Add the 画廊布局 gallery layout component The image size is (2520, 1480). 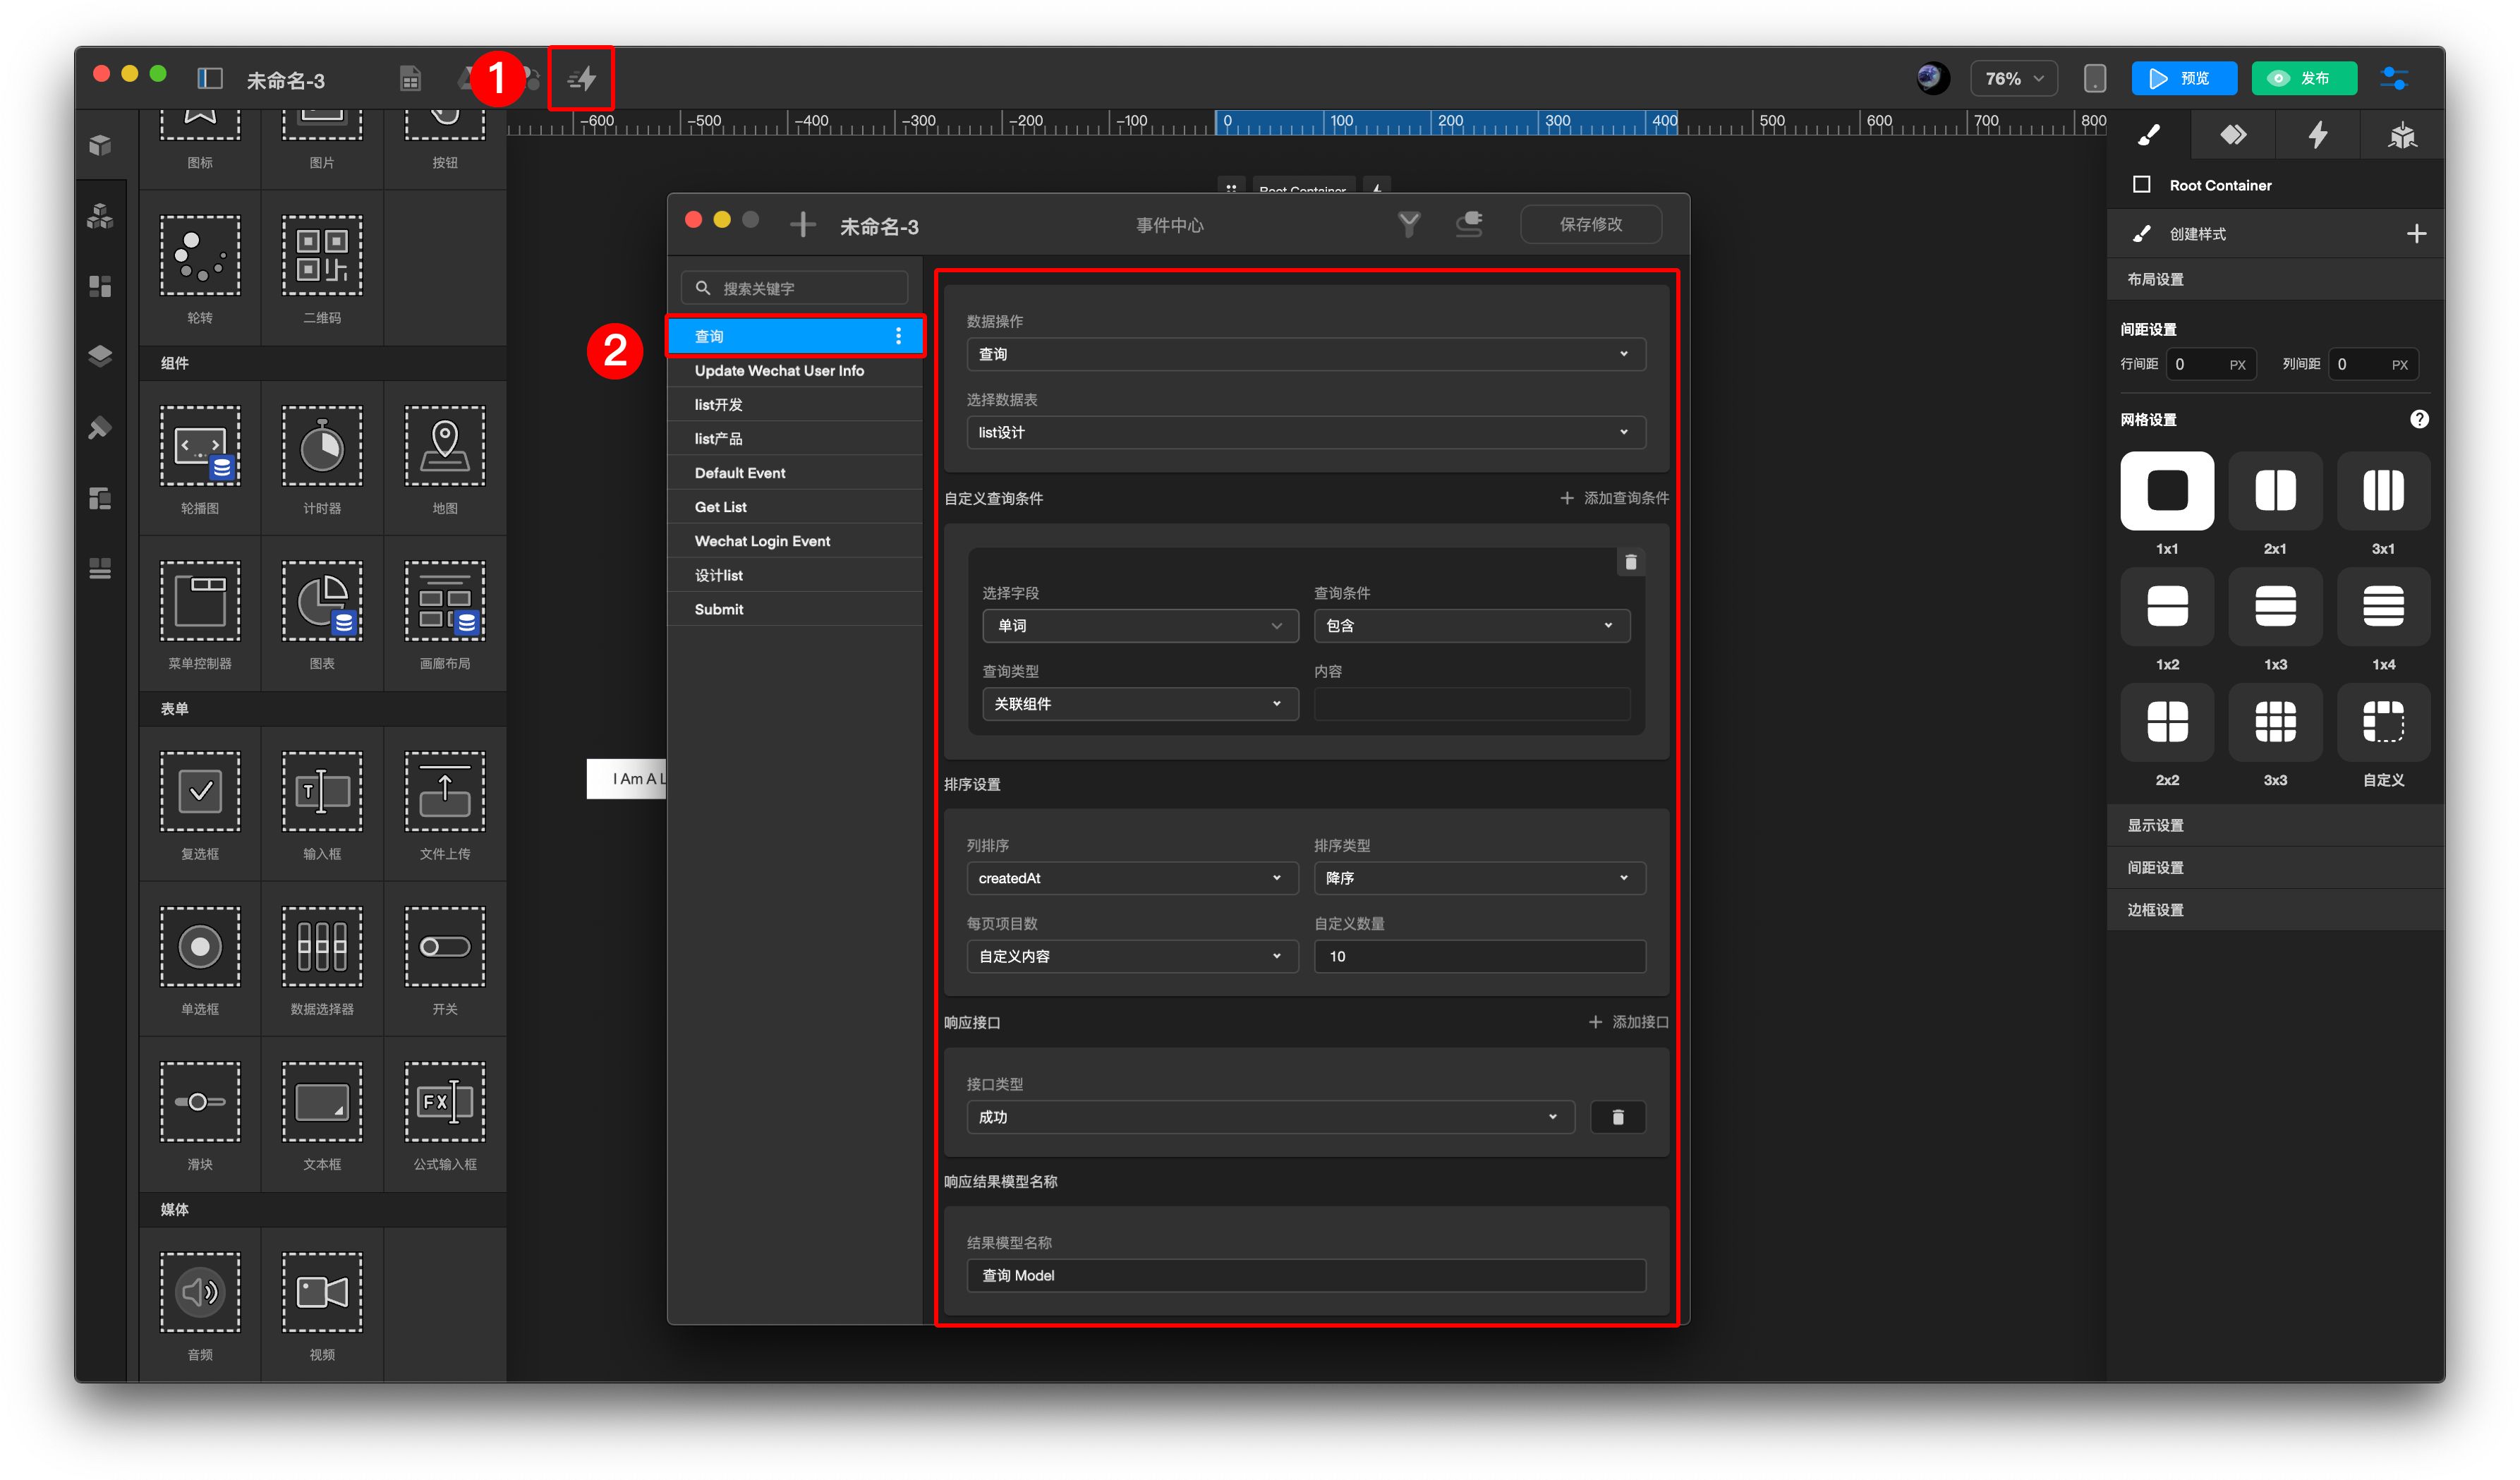pyautogui.click(x=445, y=601)
